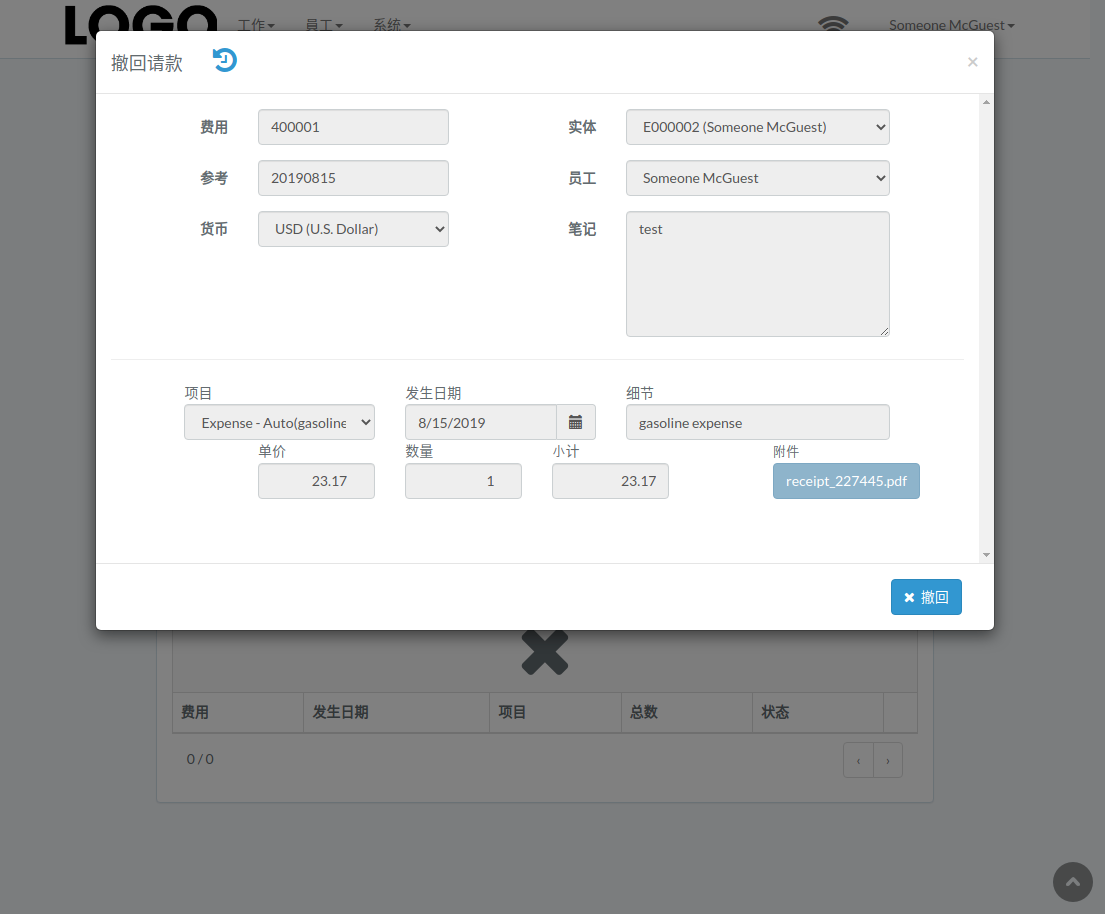
Task: Open the 工作 menu
Action: (256, 25)
